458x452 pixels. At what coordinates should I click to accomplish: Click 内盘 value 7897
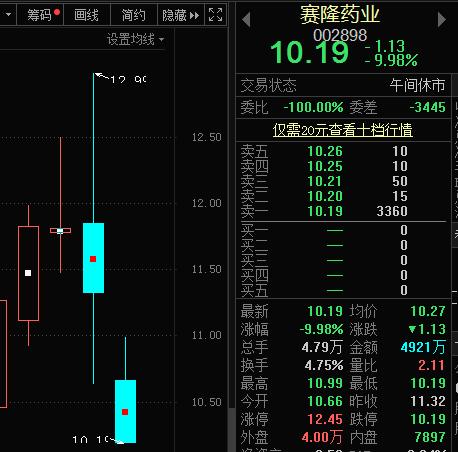pyautogui.click(x=430, y=437)
